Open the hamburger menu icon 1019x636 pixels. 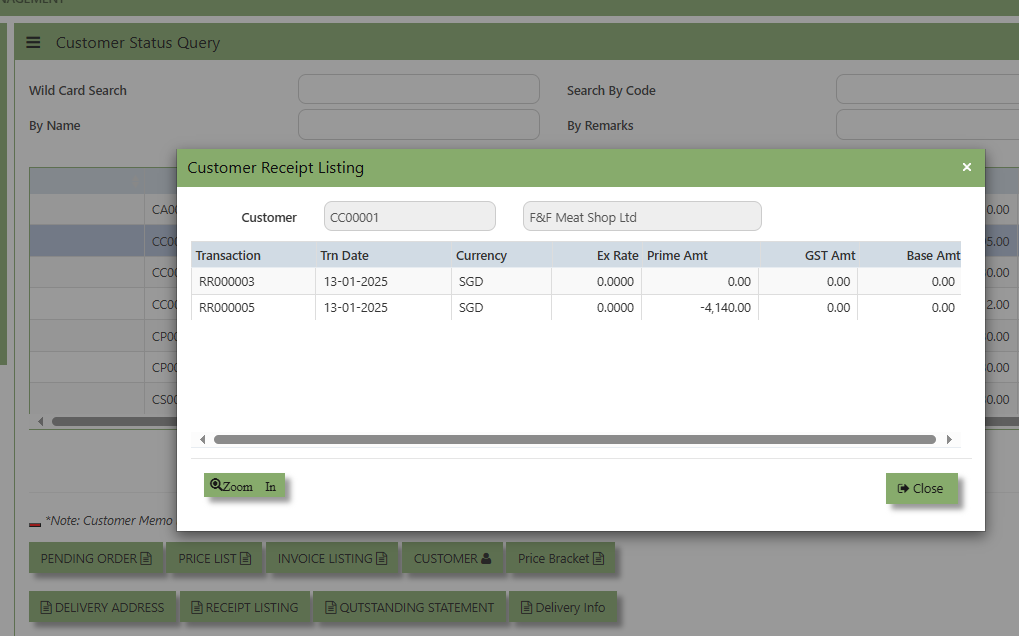pos(33,43)
